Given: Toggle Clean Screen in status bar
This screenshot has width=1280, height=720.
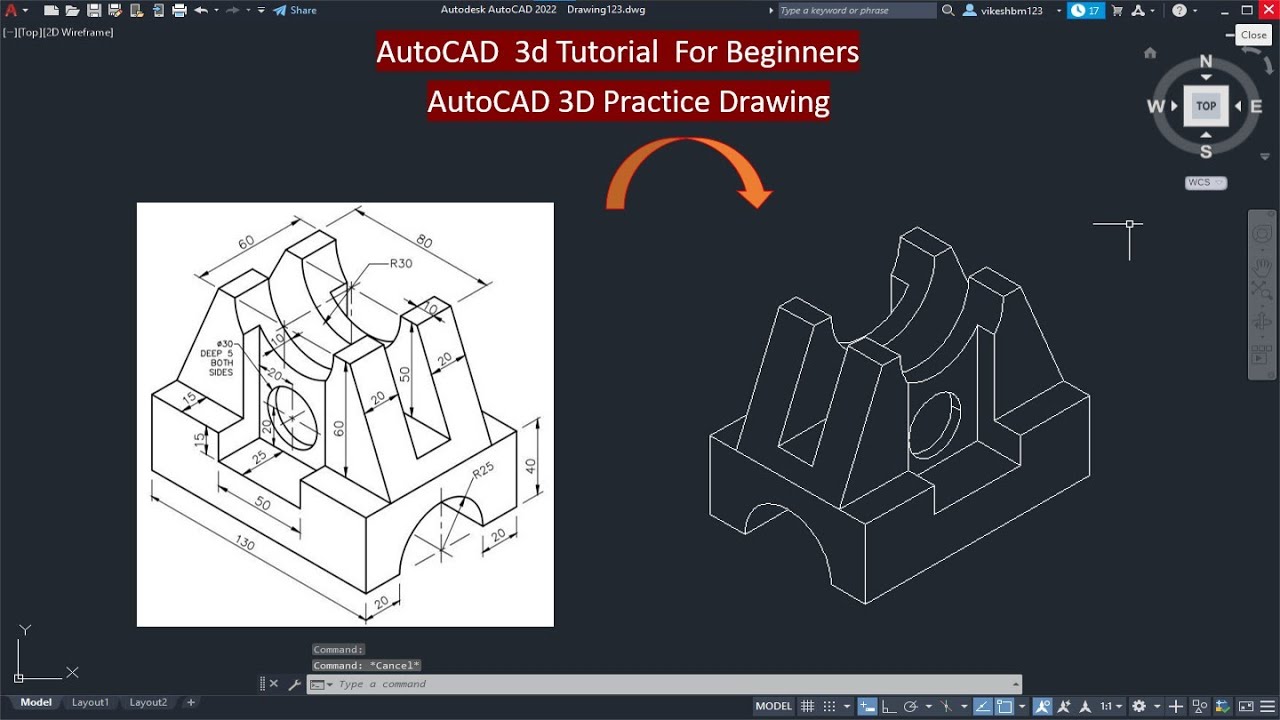Looking at the screenshot, I should 1246,706.
